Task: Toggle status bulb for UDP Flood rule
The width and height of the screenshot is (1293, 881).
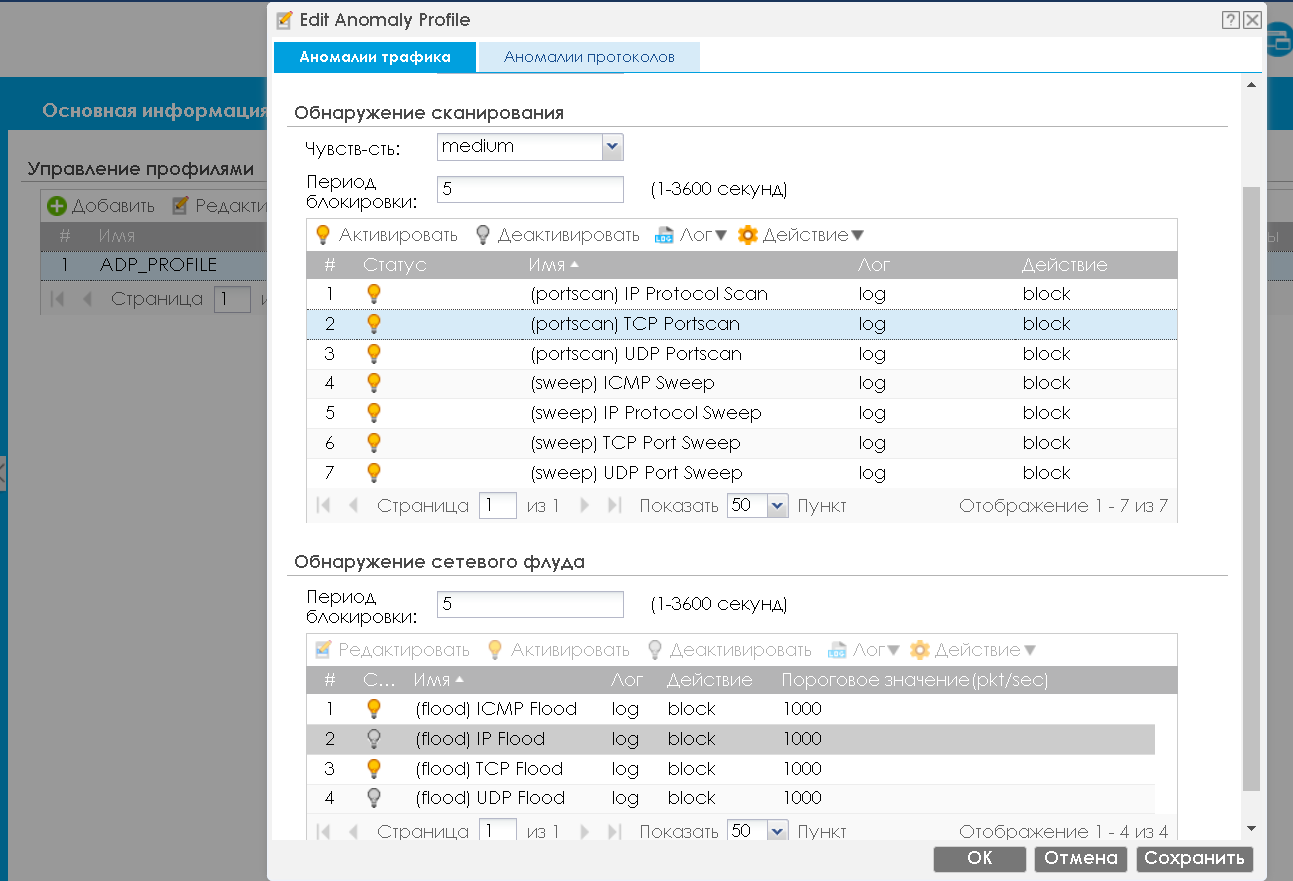Action: (x=374, y=798)
